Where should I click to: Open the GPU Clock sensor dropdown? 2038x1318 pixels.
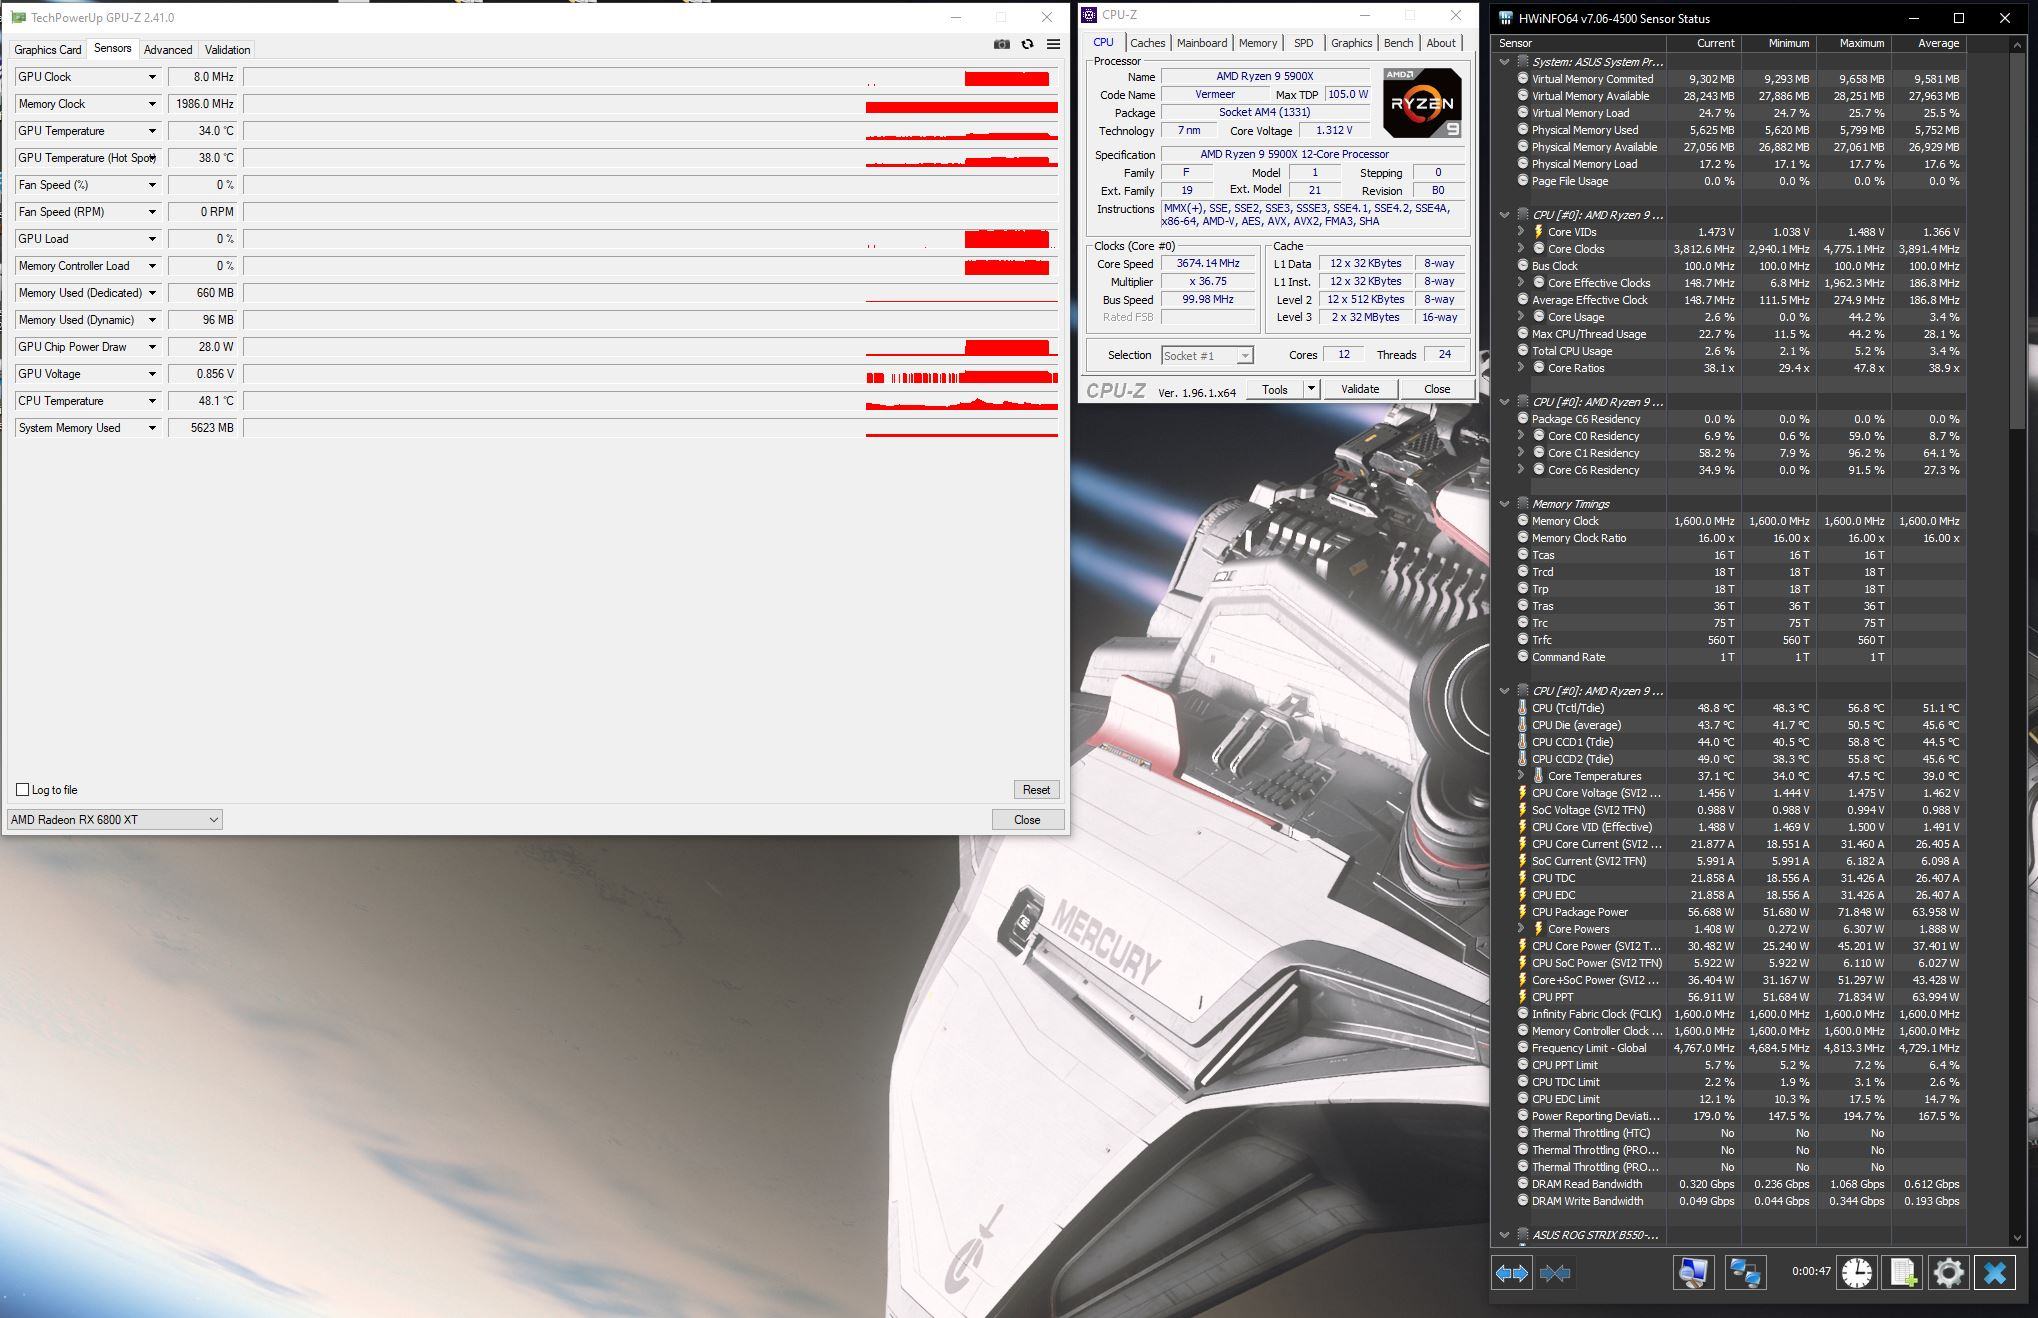(152, 77)
